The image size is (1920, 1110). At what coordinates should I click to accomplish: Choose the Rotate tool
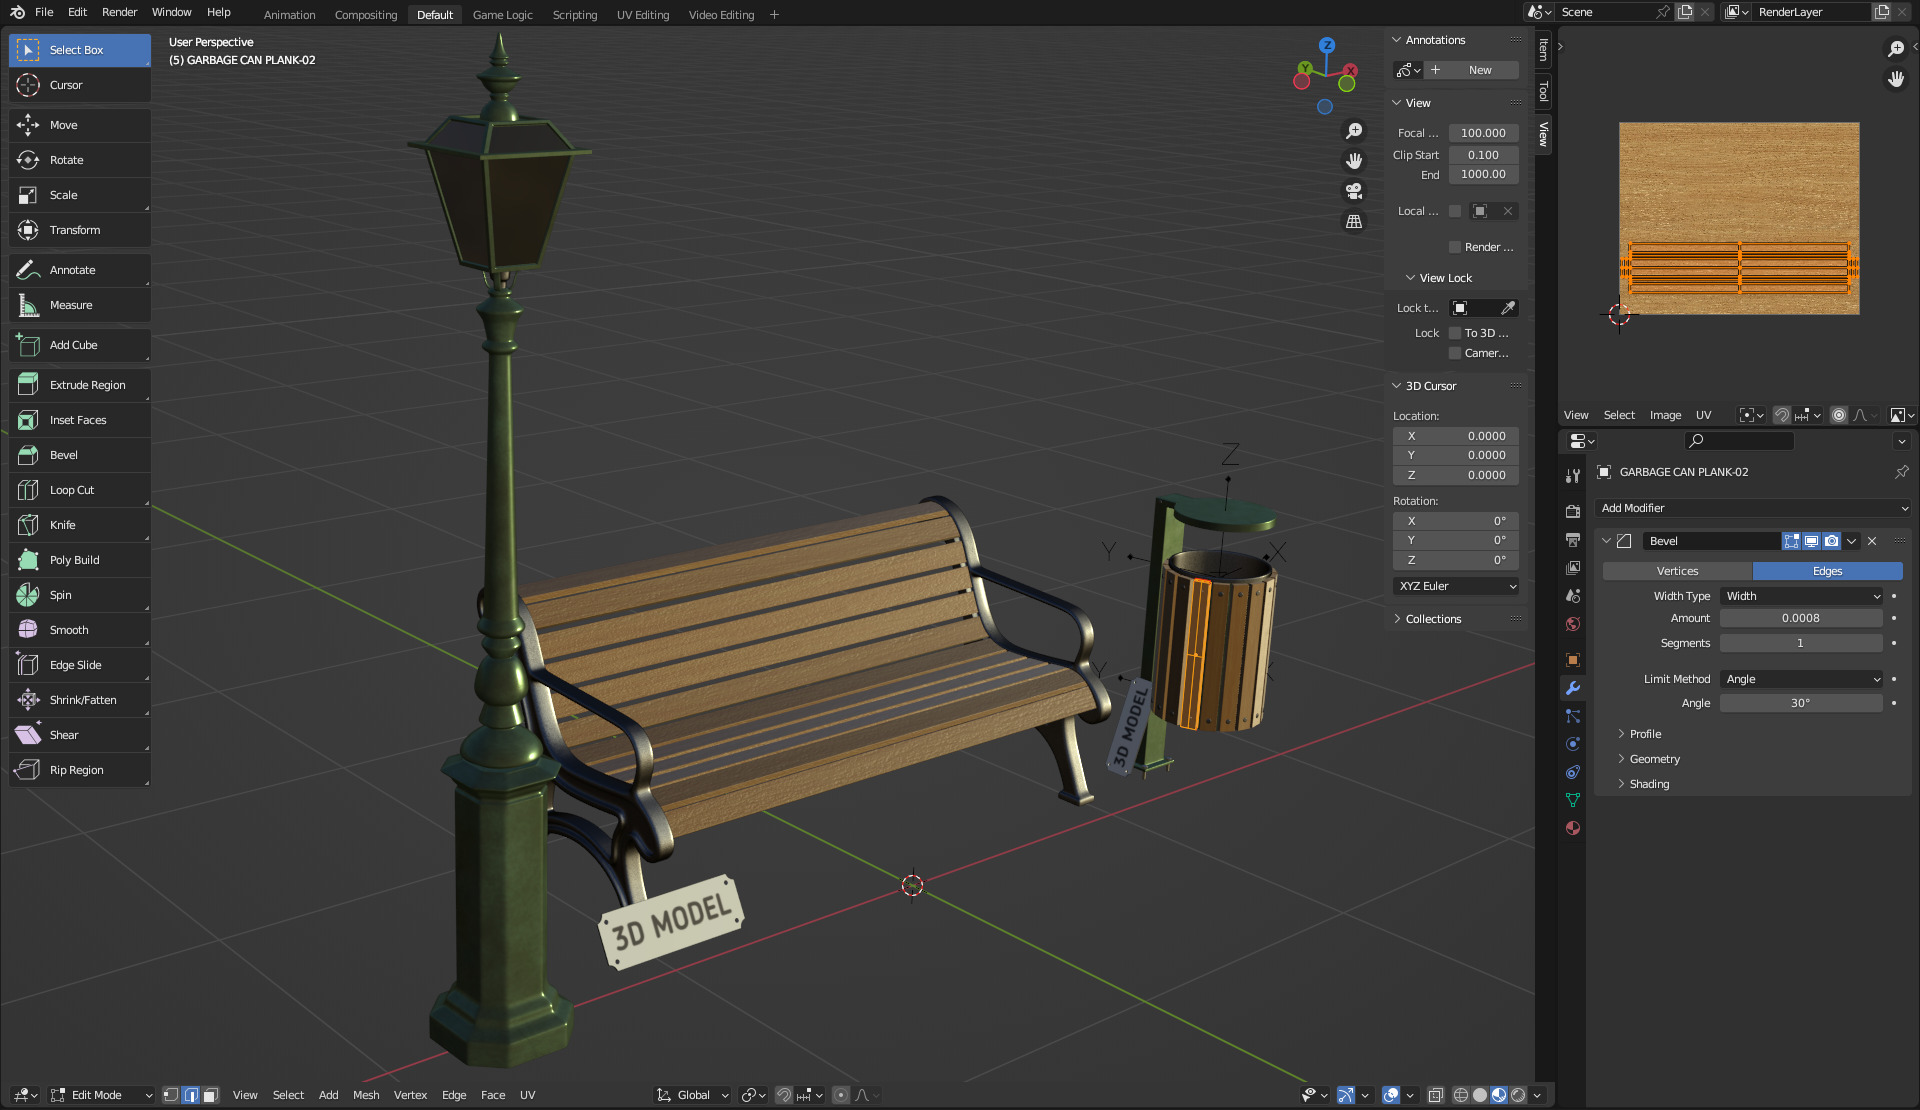(80, 160)
